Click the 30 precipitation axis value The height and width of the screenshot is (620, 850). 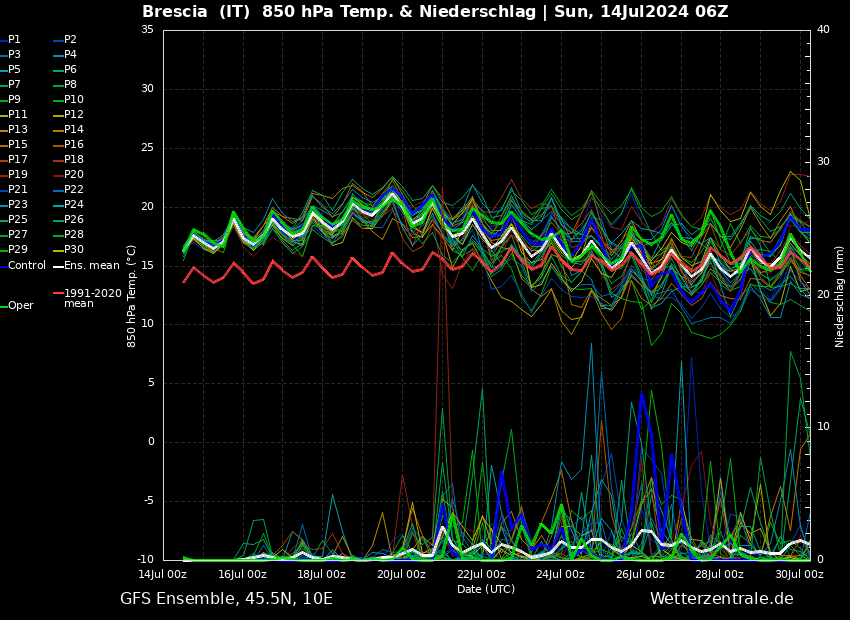coord(823,162)
